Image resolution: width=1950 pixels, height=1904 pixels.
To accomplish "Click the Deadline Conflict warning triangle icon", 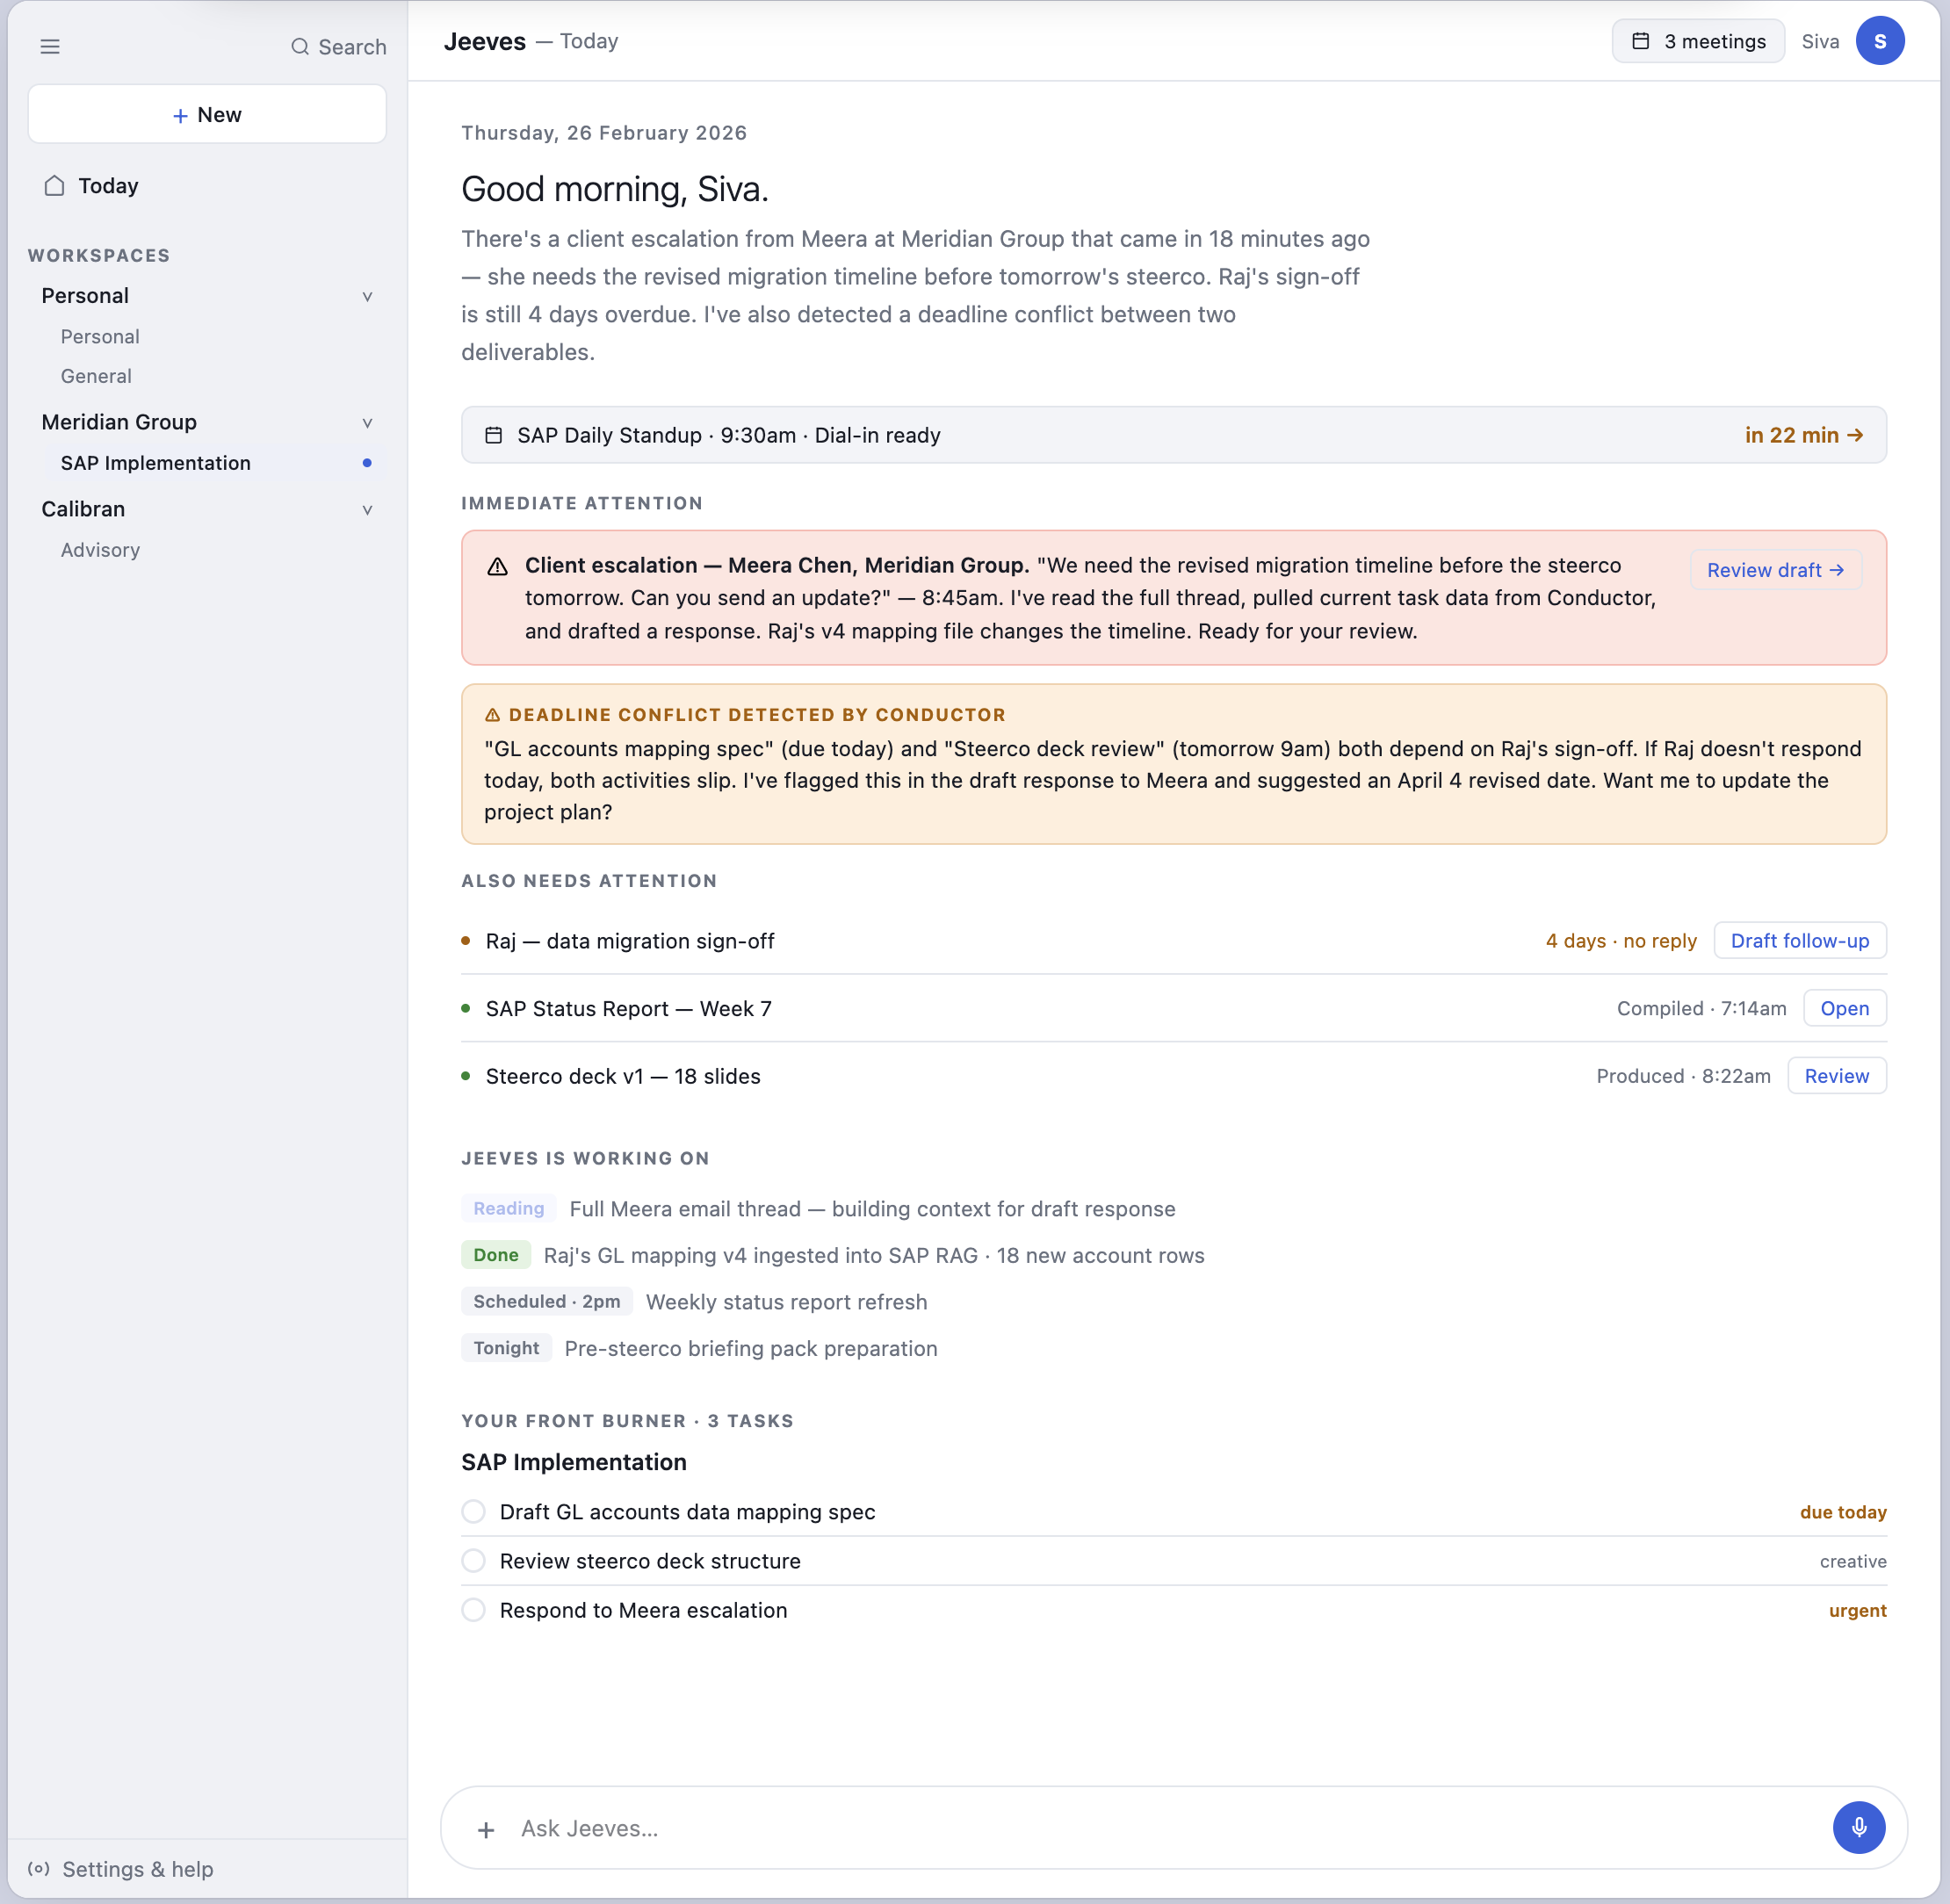I will coord(492,715).
